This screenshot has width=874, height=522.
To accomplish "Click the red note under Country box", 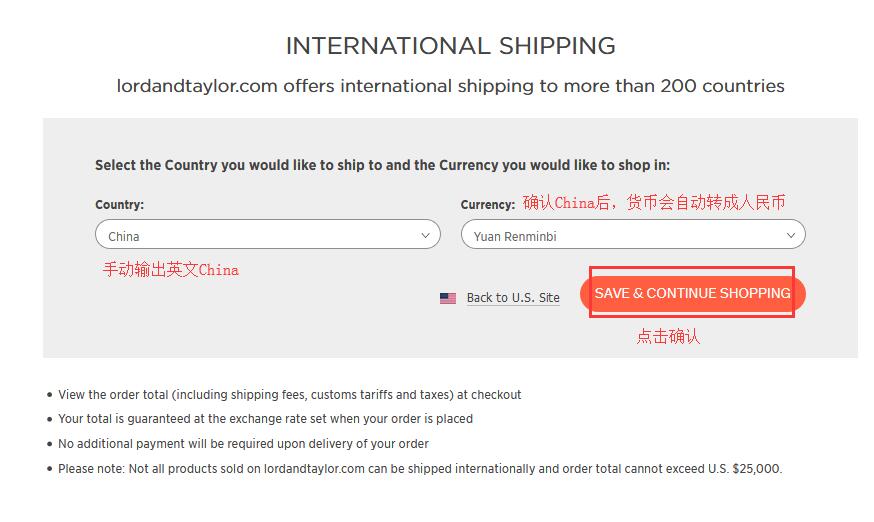I will point(171,270).
